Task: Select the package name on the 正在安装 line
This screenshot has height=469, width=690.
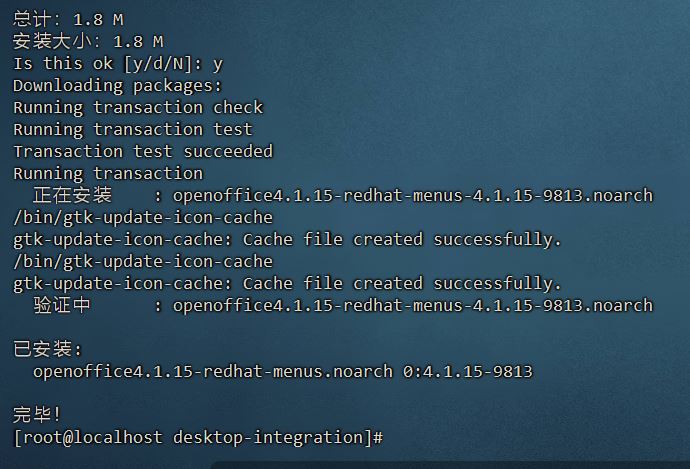Action: (413, 195)
